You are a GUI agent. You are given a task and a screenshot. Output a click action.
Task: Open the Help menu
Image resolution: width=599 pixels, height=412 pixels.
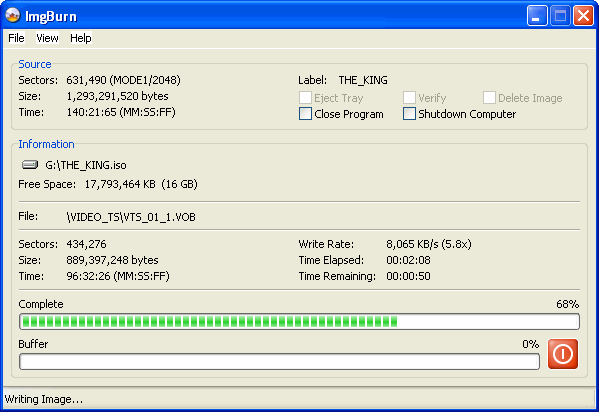81,38
